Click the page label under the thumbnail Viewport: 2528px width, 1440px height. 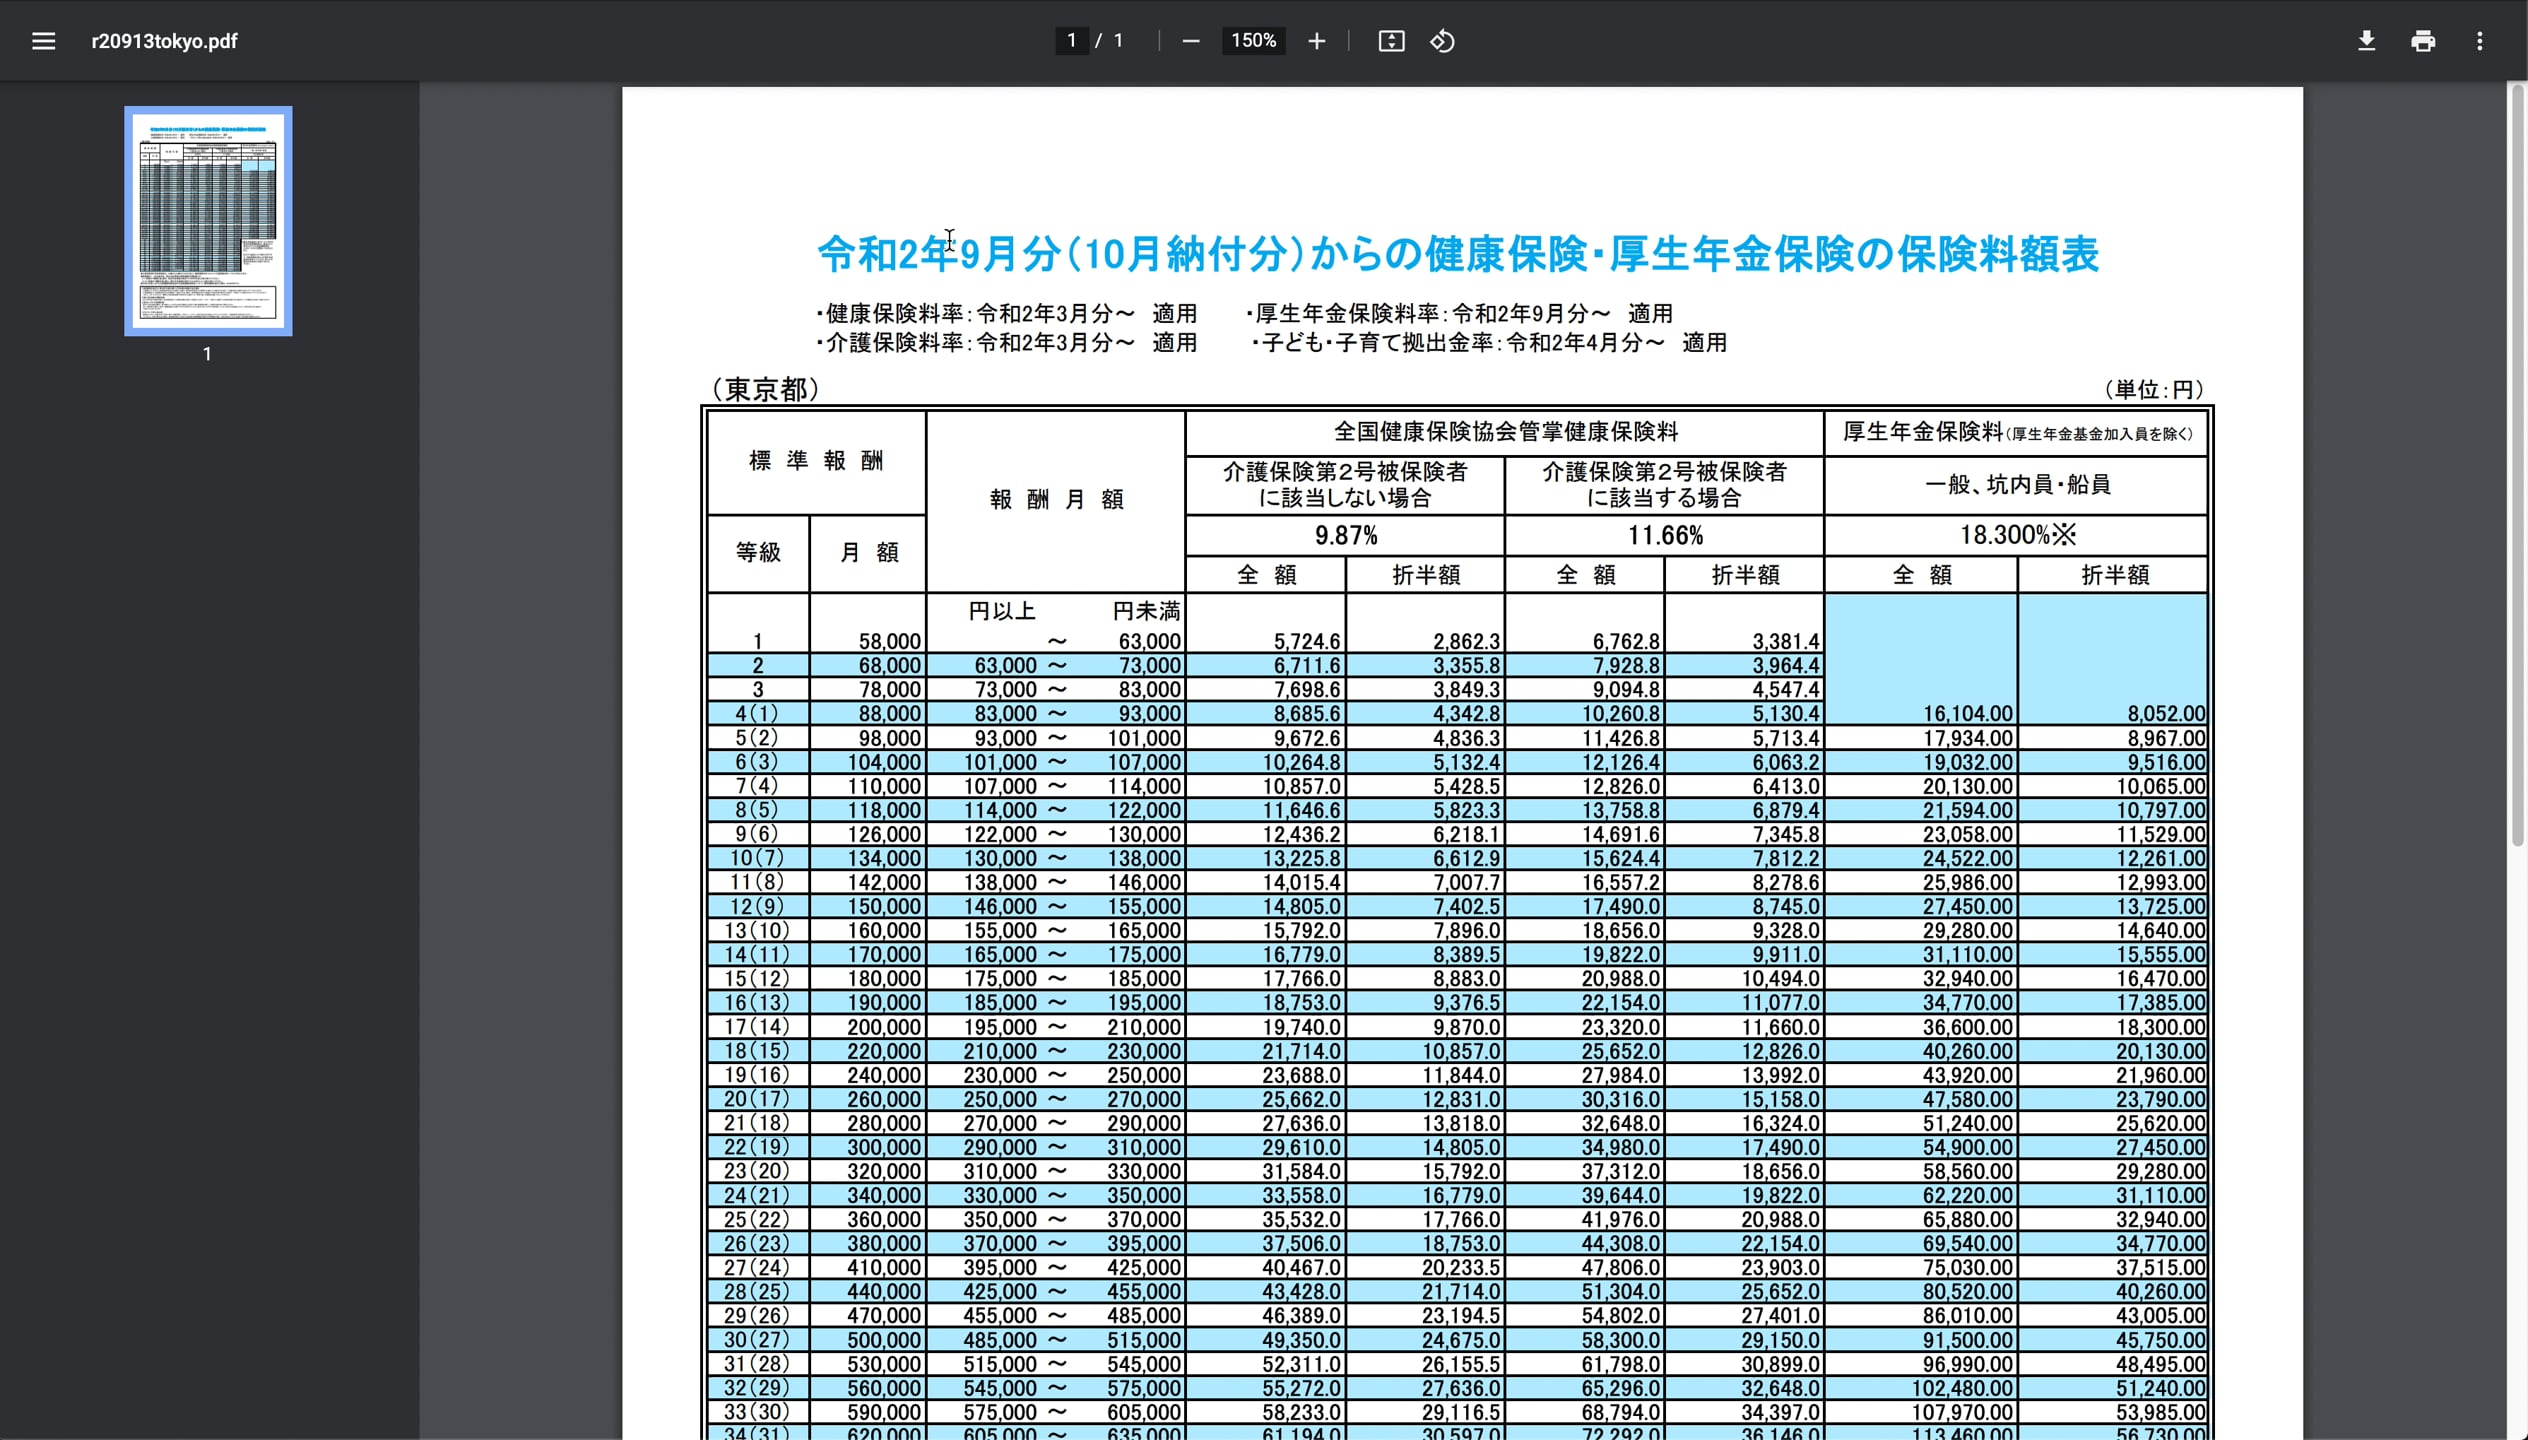click(x=207, y=353)
